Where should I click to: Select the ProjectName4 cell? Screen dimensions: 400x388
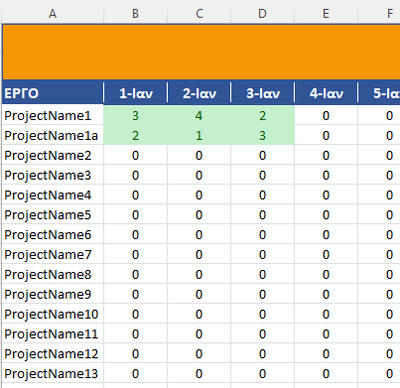coord(53,195)
